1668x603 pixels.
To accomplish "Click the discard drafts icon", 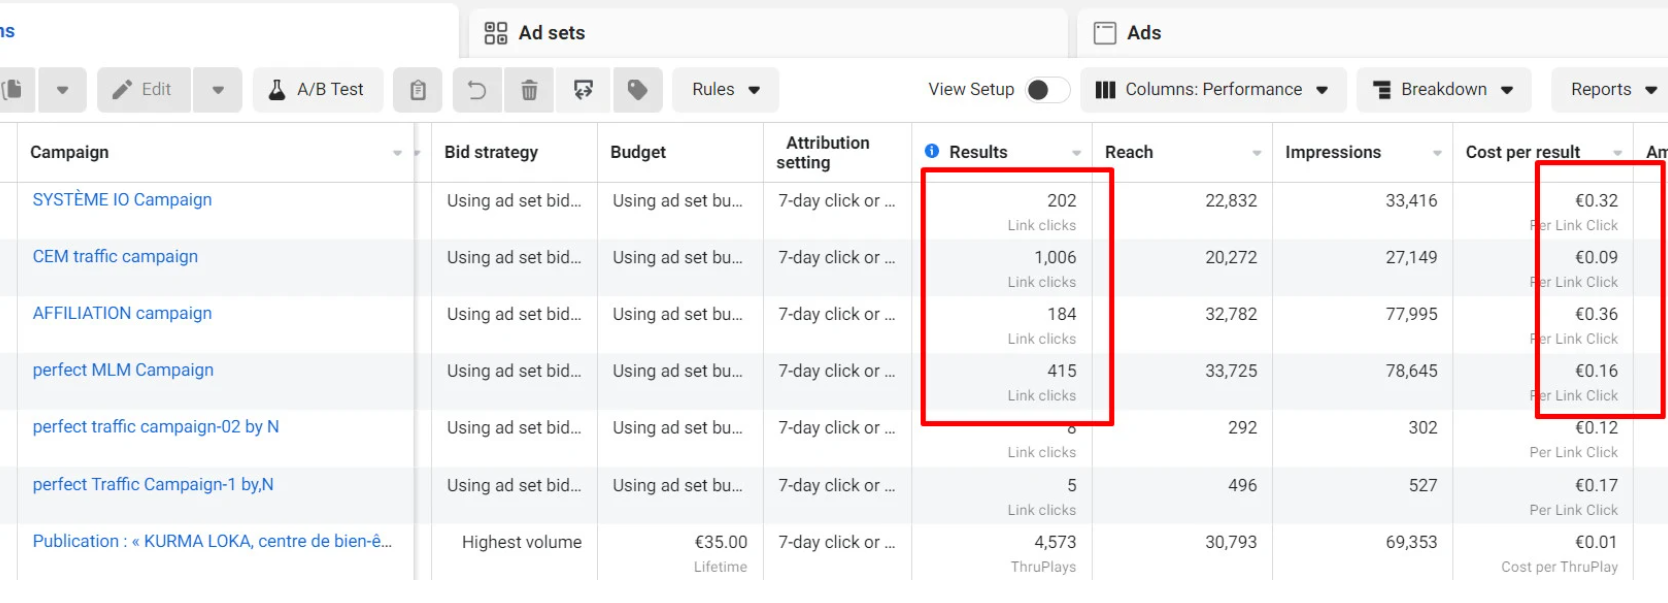I will [583, 90].
